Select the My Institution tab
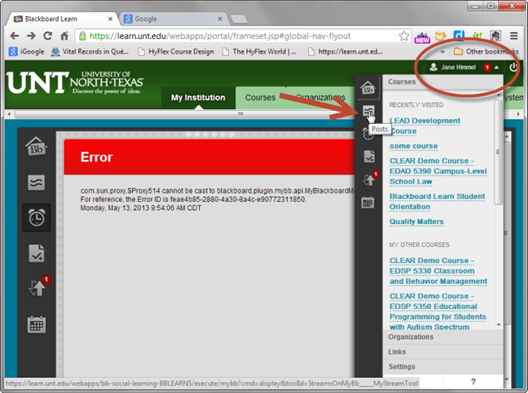The width and height of the screenshot is (528, 393). 198,98
